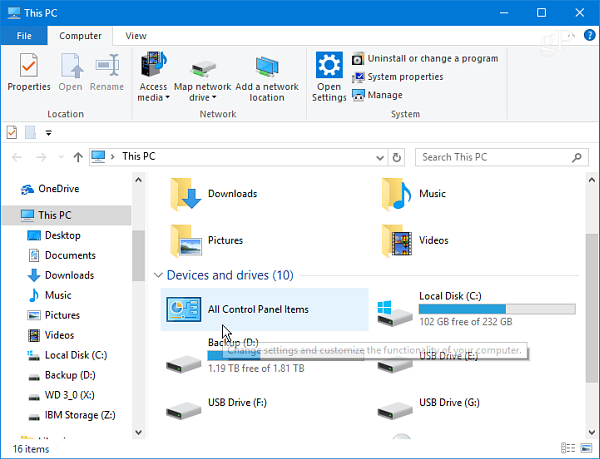The width and height of the screenshot is (600, 459).
Task: Click Uninstall or change a program
Action: click(425, 59)
